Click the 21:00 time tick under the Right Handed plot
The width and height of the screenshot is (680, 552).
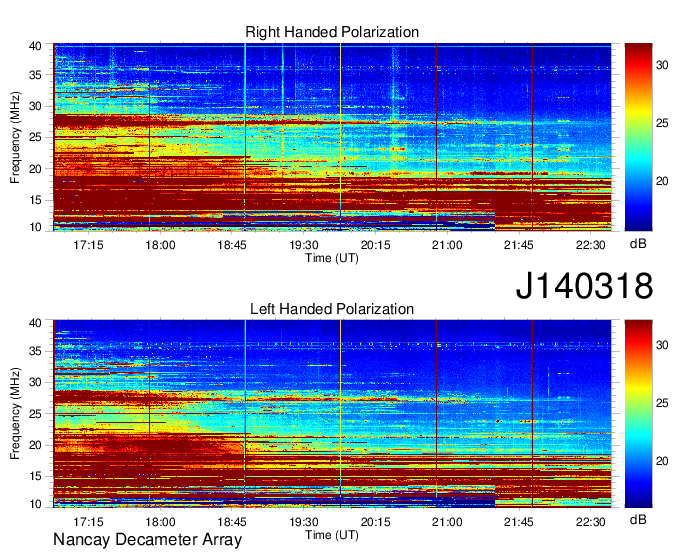coord(447,245)
